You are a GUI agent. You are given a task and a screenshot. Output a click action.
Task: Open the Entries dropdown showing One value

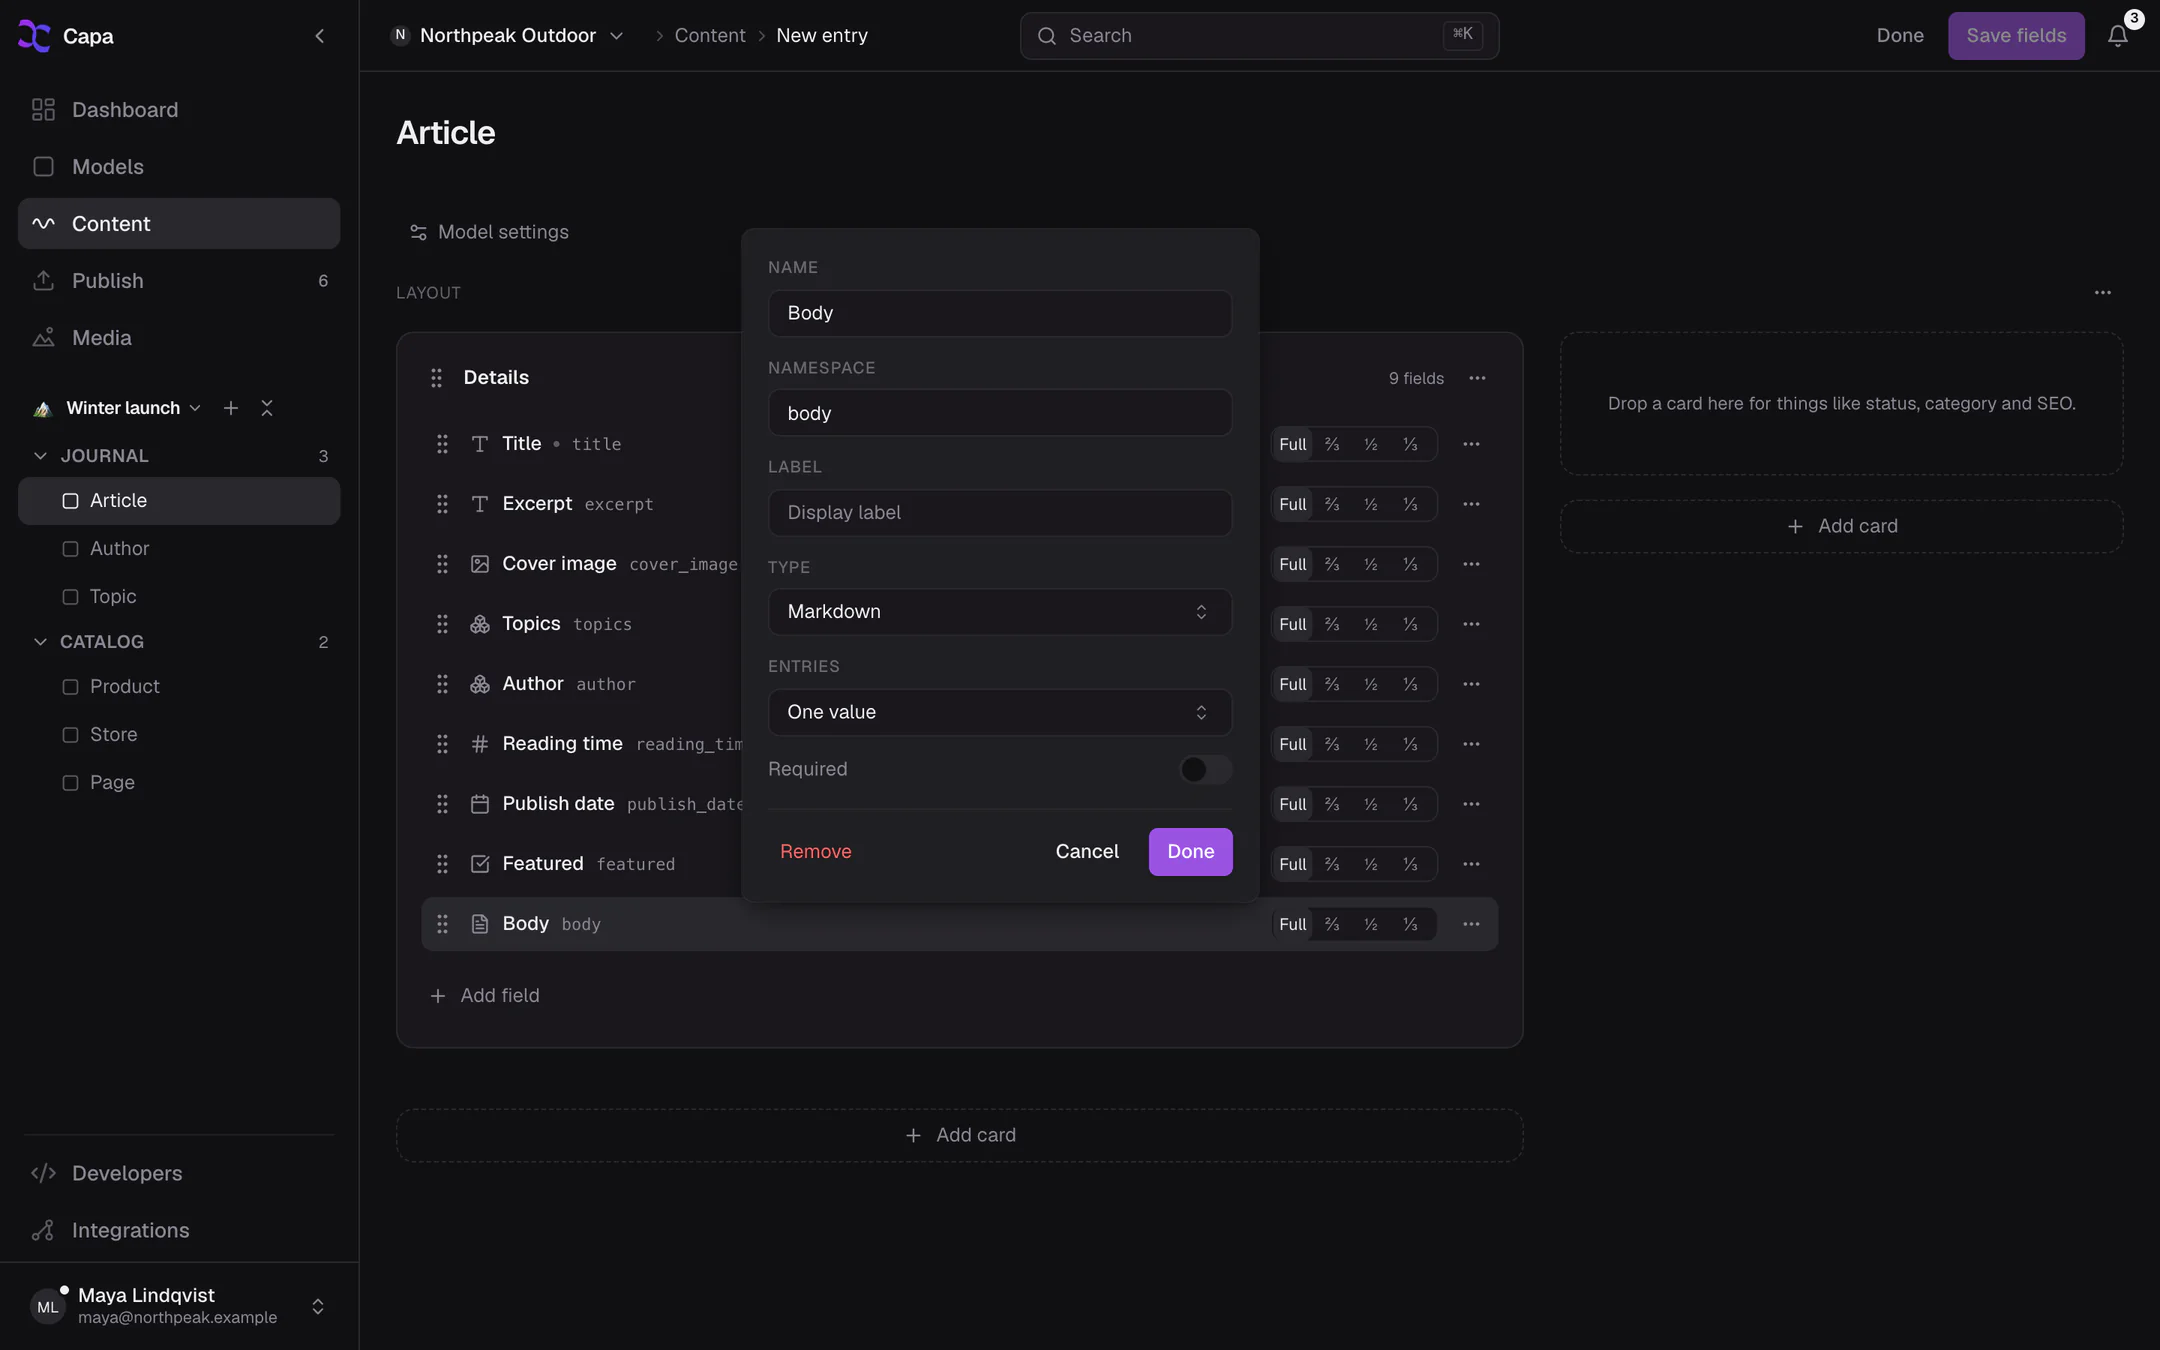(1000, 712)
